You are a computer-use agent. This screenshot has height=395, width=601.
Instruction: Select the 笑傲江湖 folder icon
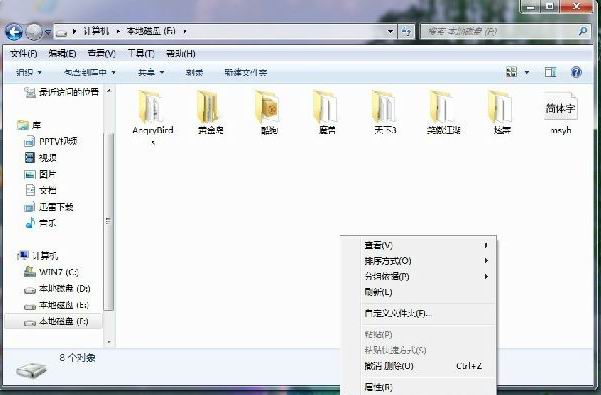[x=443, y=107]
